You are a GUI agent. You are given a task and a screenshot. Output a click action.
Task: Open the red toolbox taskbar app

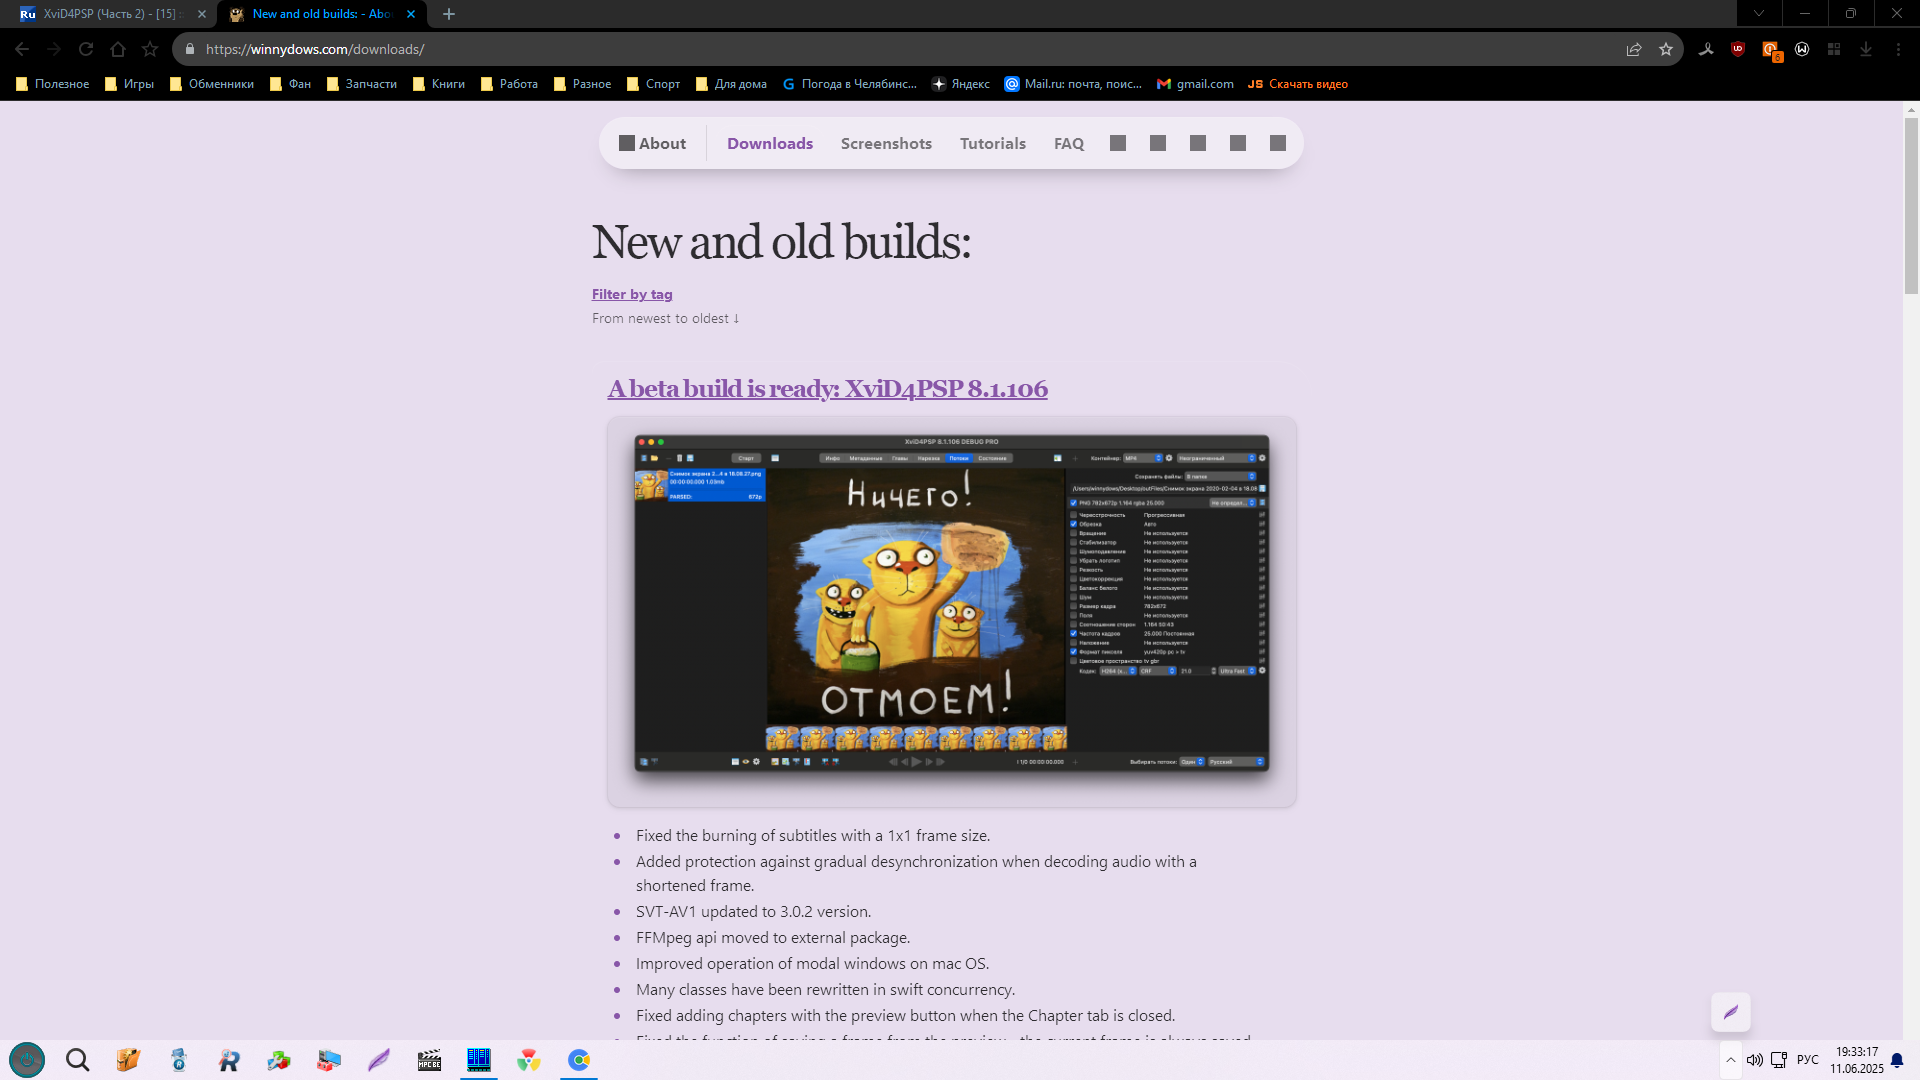click(329, 1060)
